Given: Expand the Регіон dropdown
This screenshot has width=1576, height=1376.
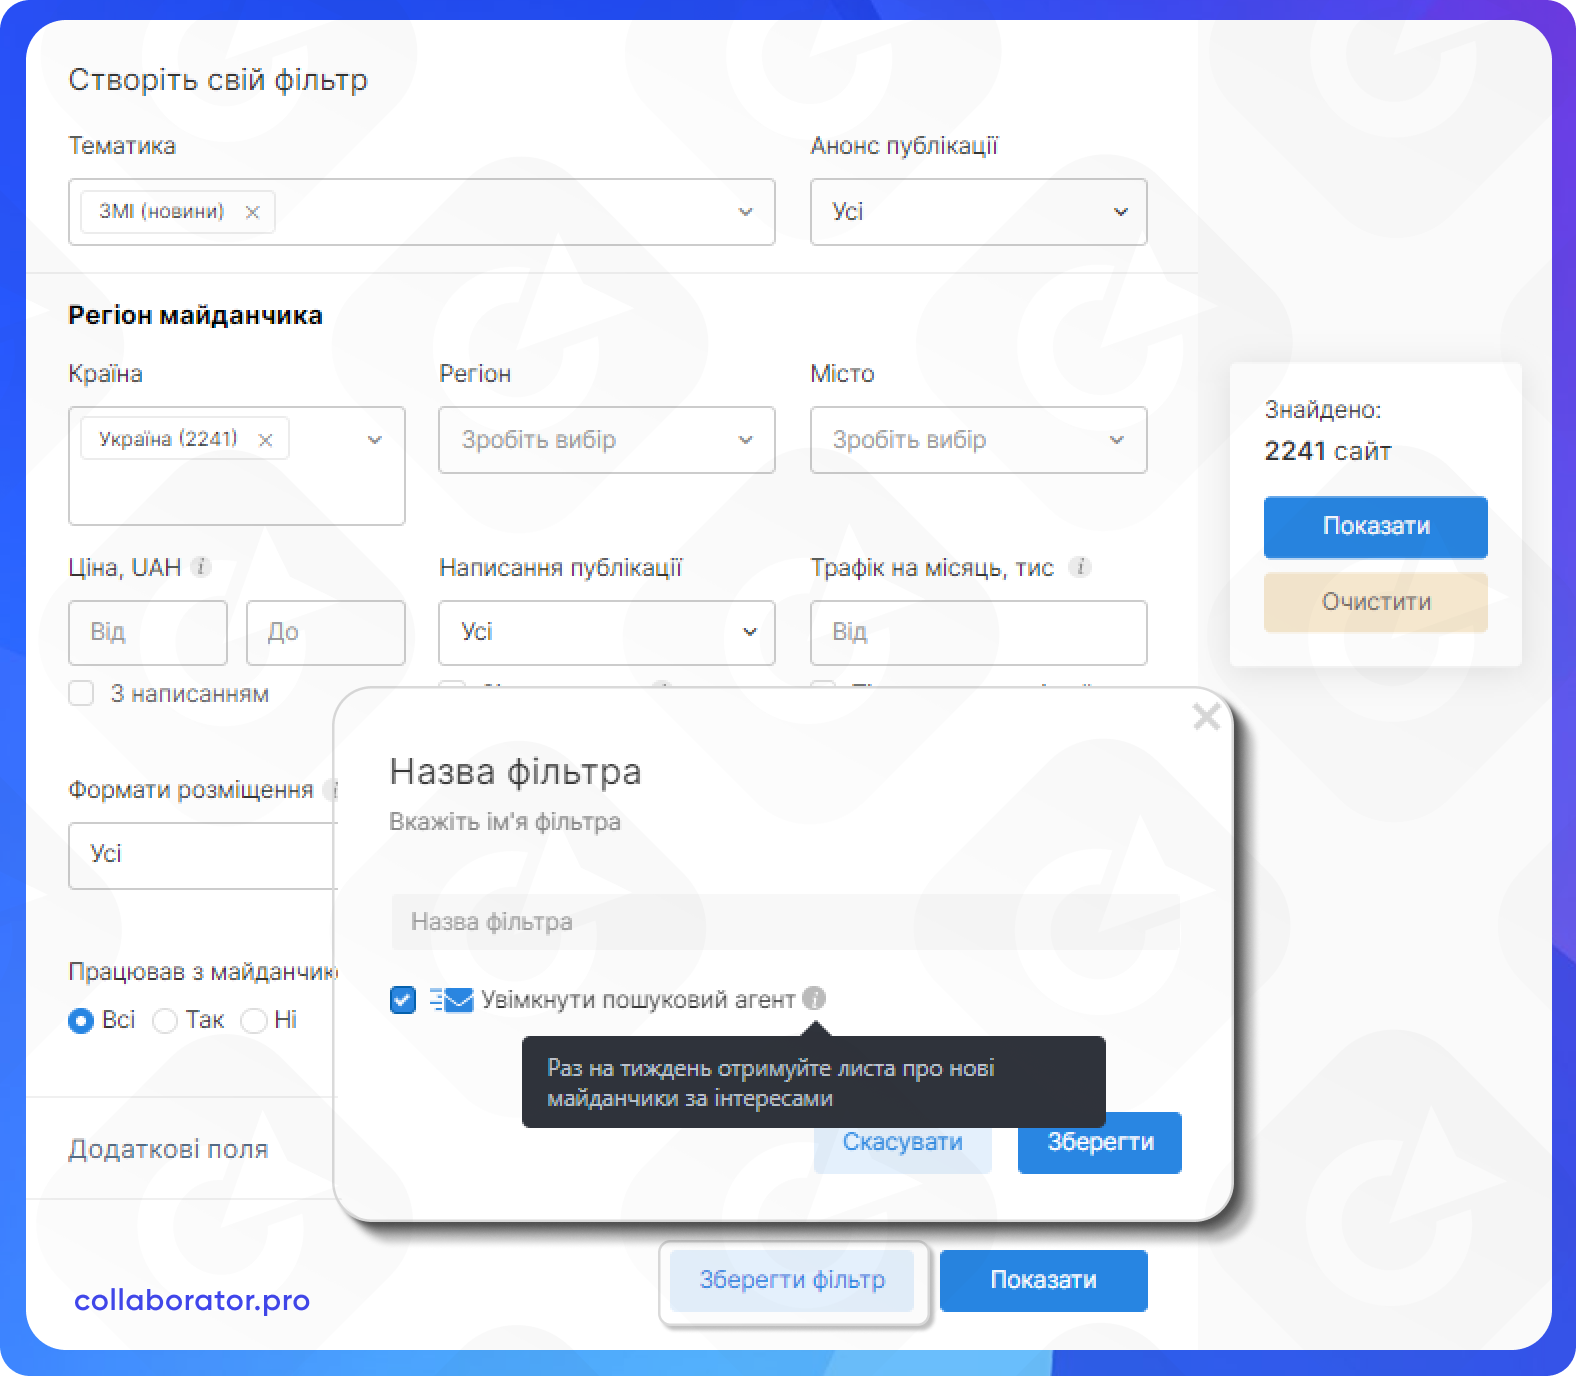Looking at the screenshot, I should 606,440.
